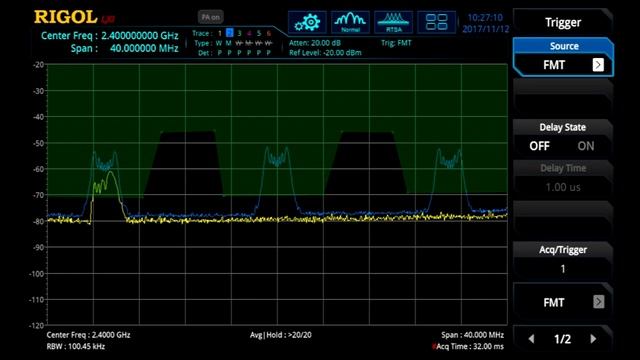Select the Acq/Trigger menu item

point(563,260)
